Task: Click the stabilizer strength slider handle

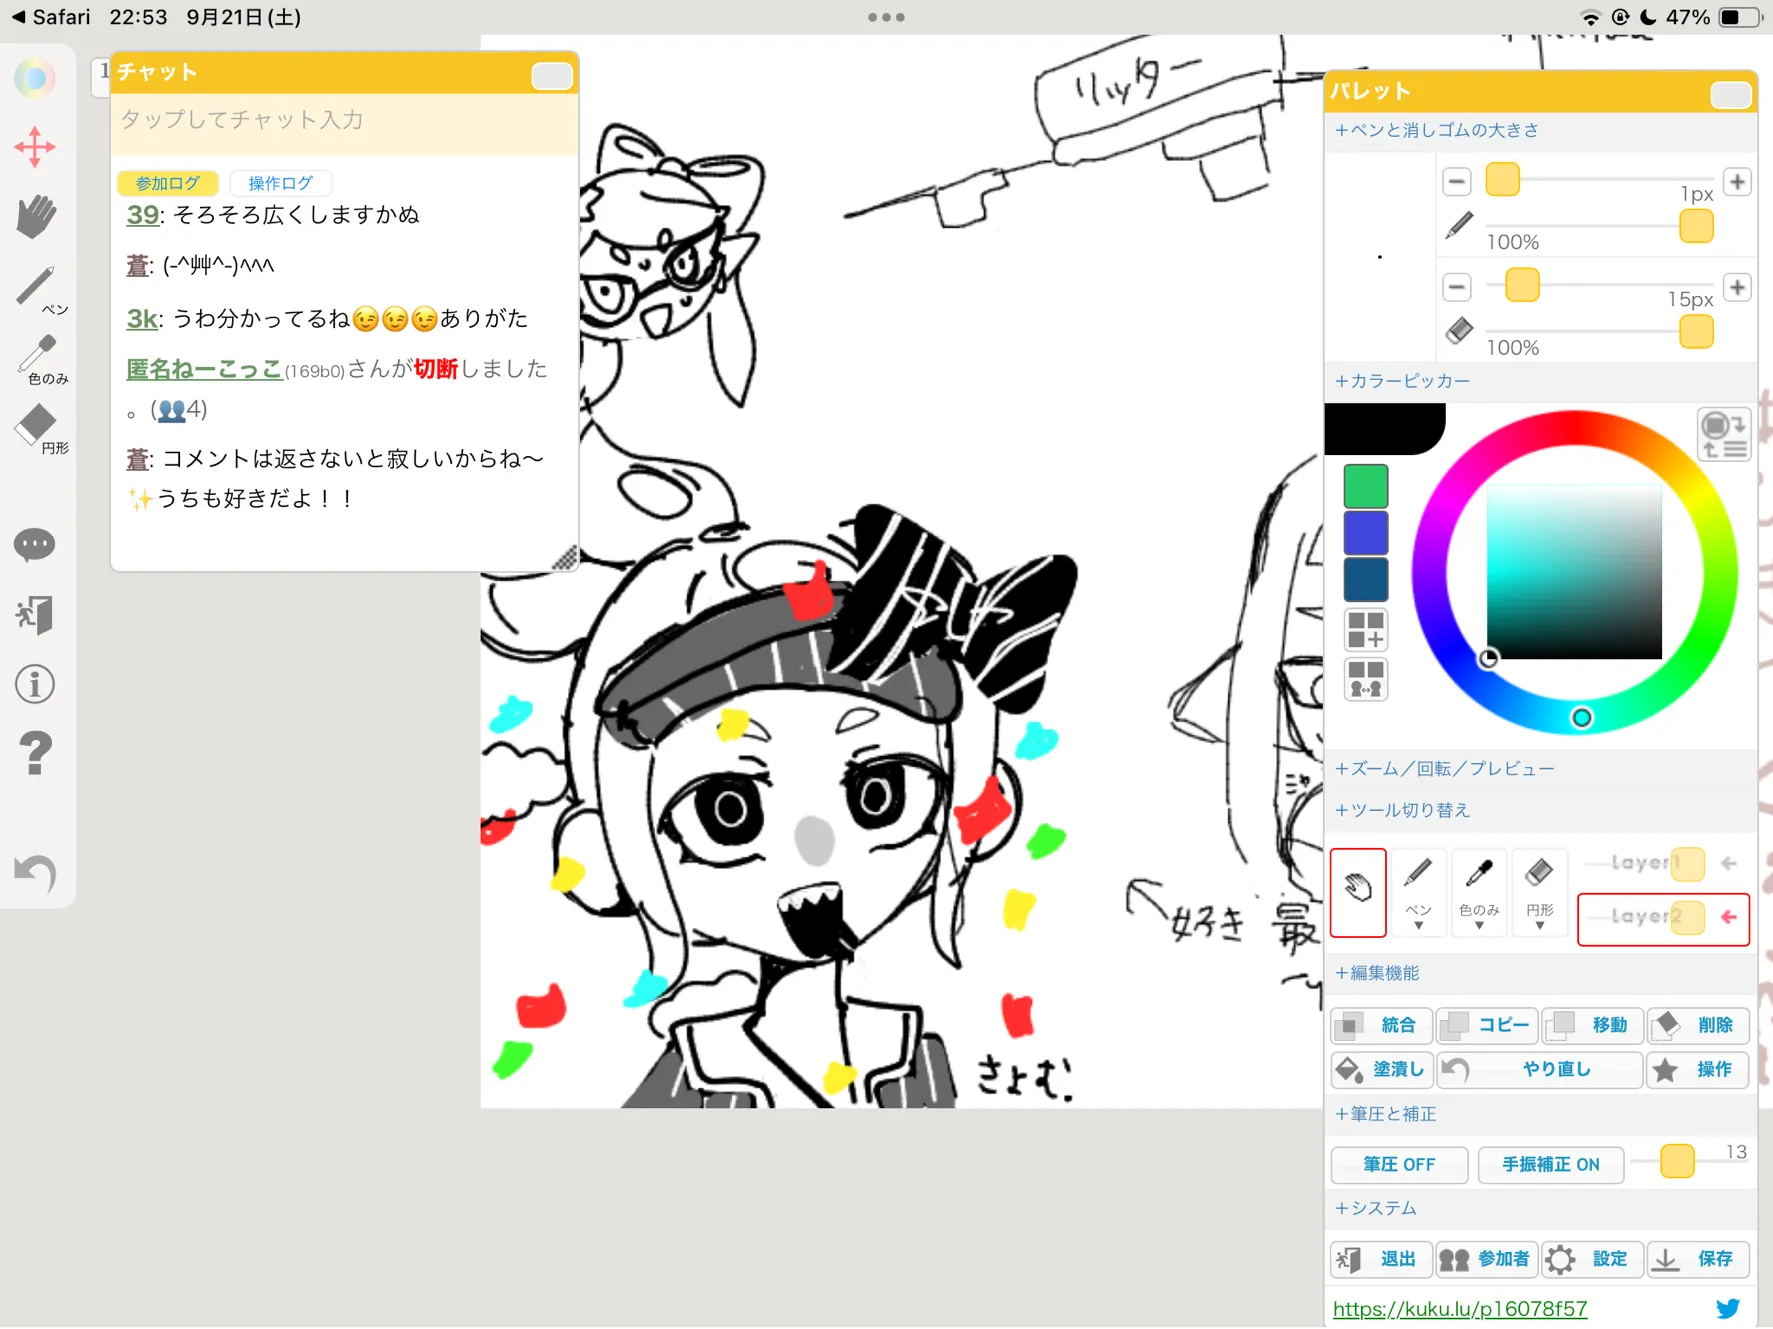Action: point(1677,1161)
